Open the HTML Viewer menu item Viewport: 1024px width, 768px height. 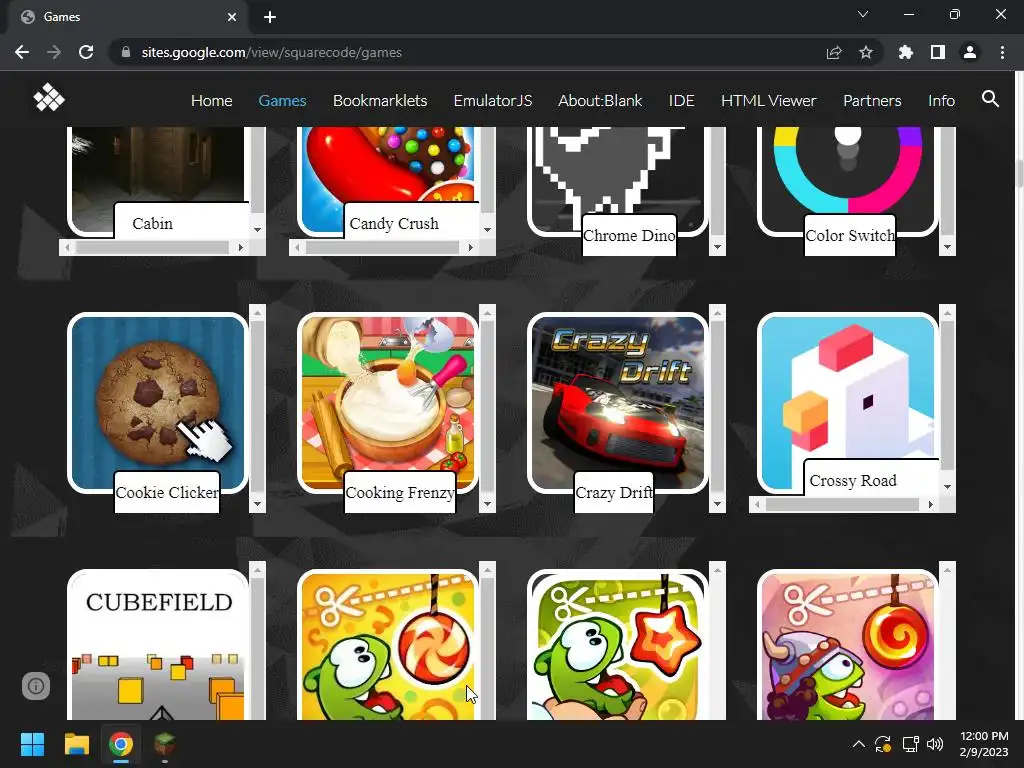(x=769, y=101)
